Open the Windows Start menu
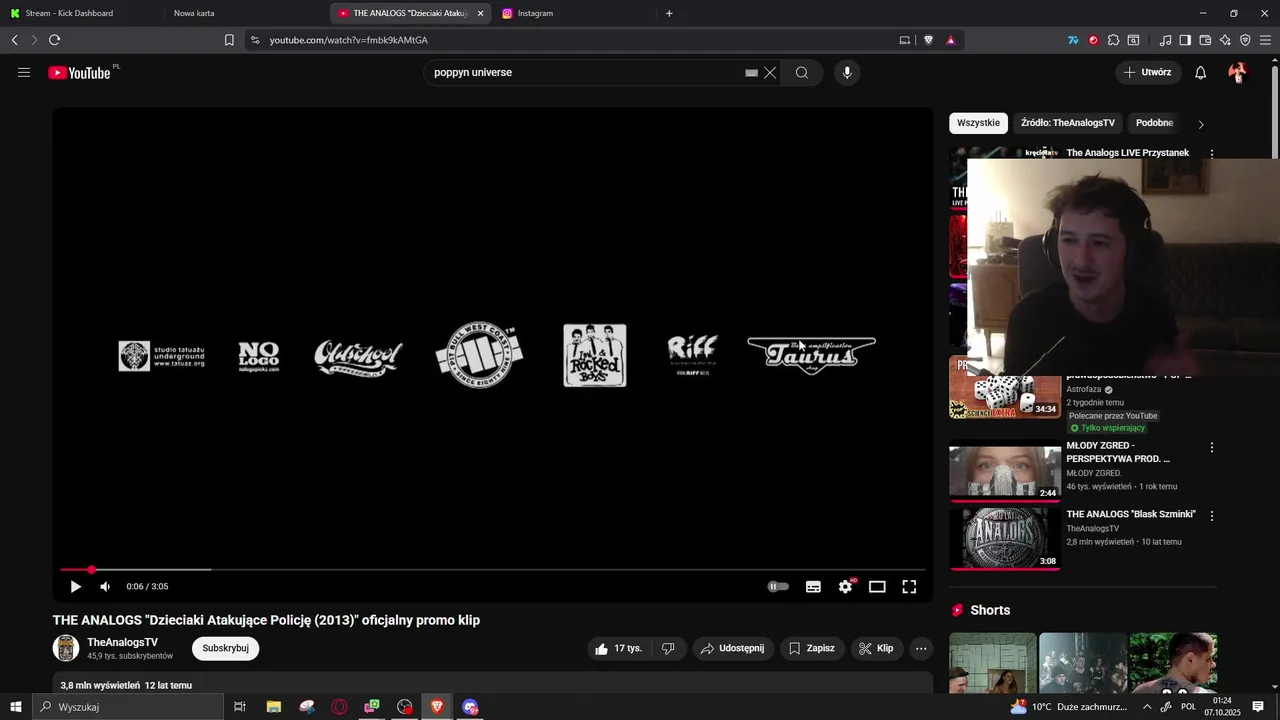Viewport: 1280px width, 720px height. (16, 706)
